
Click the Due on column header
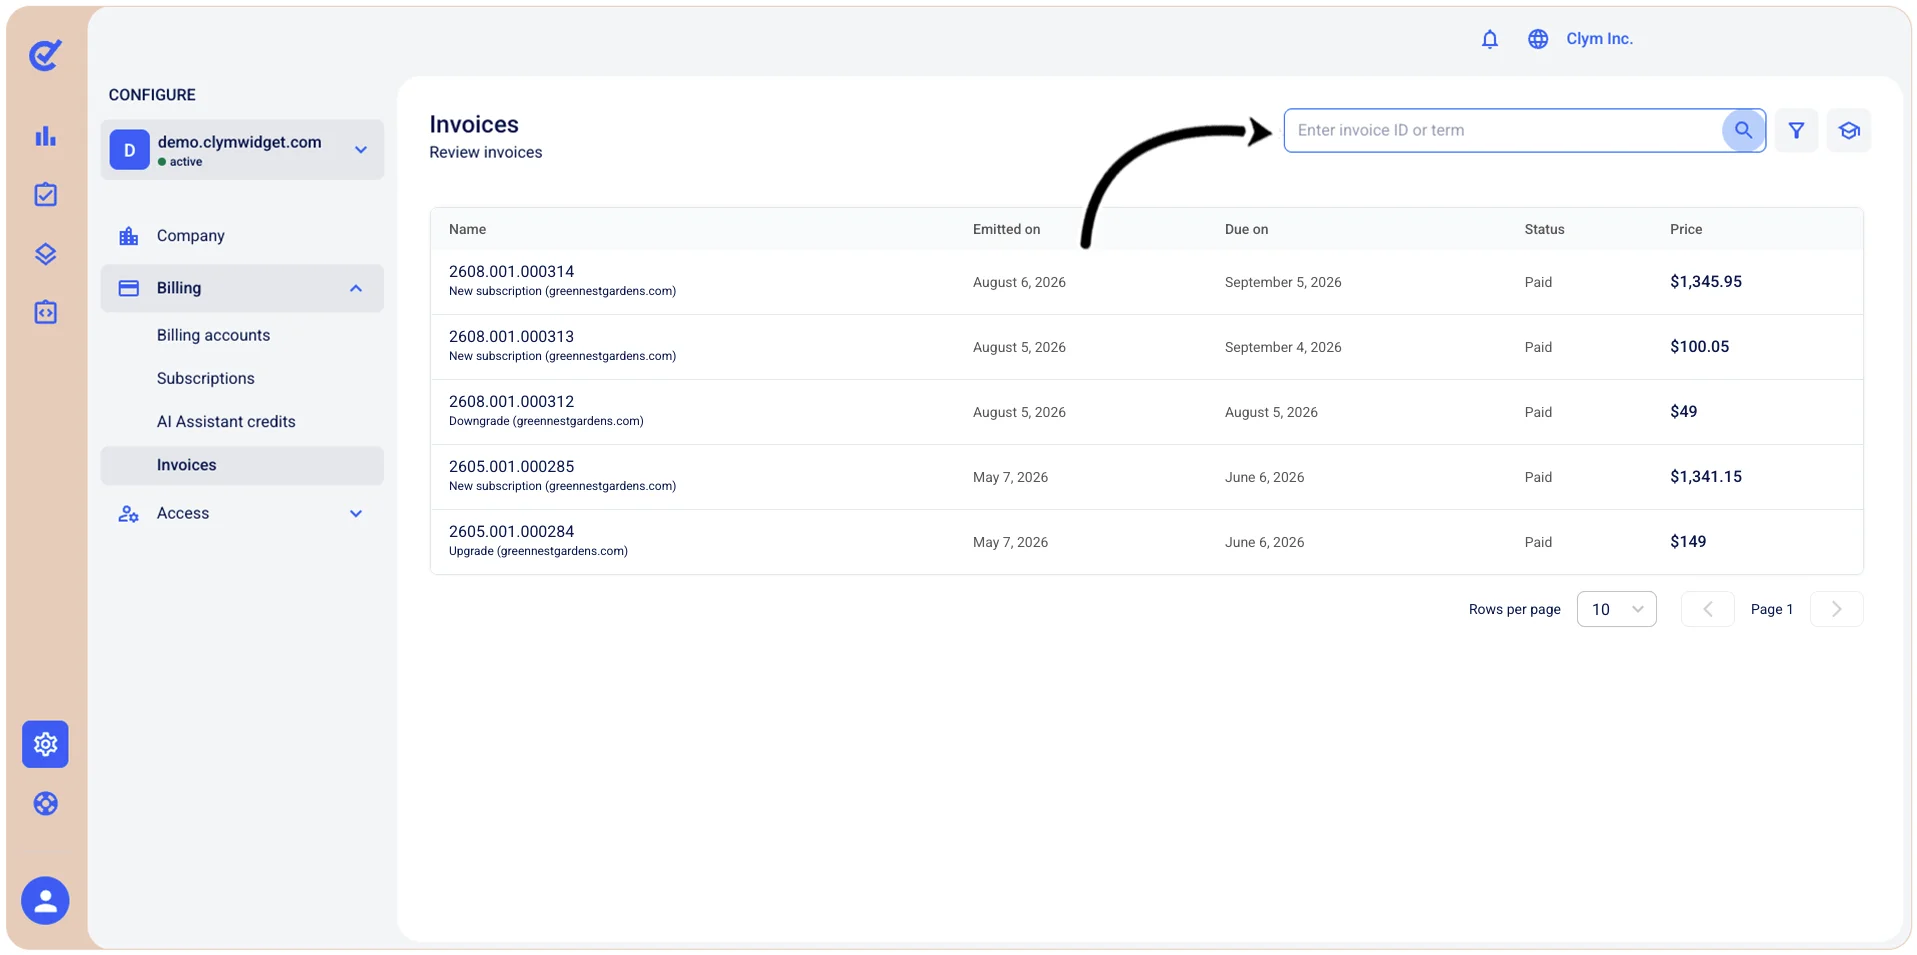coord(1246,229)
